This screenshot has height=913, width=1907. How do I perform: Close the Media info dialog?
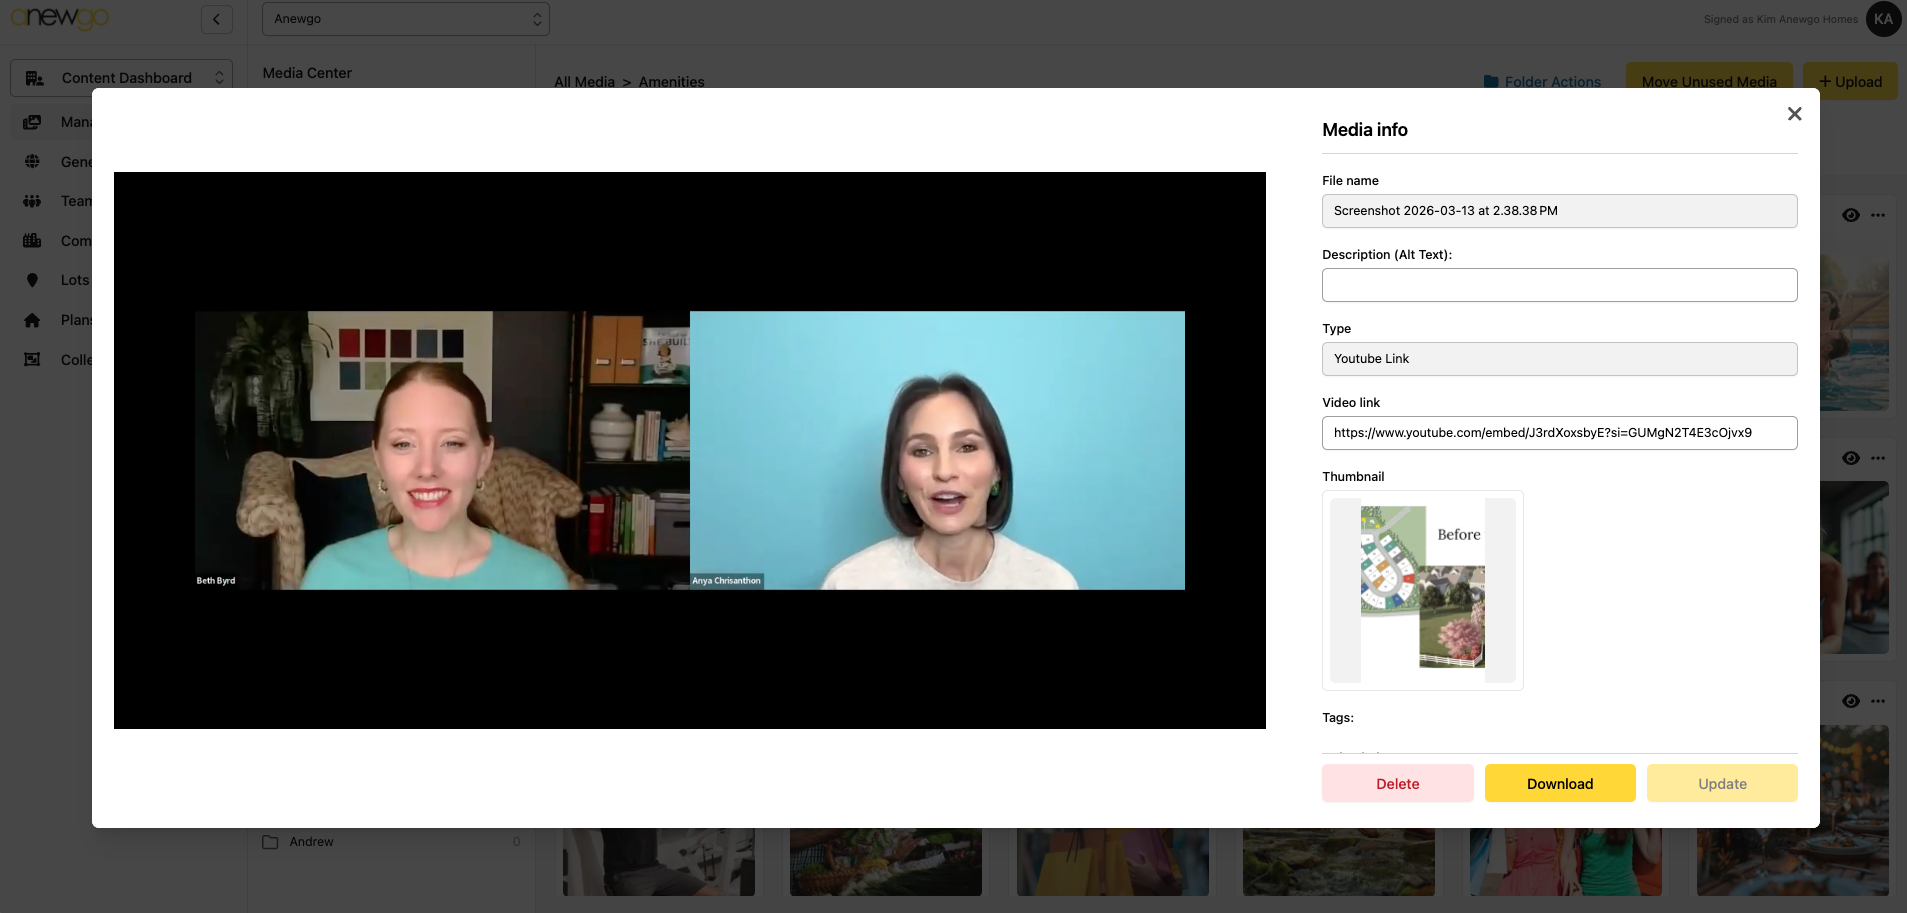pos(1794,114)
